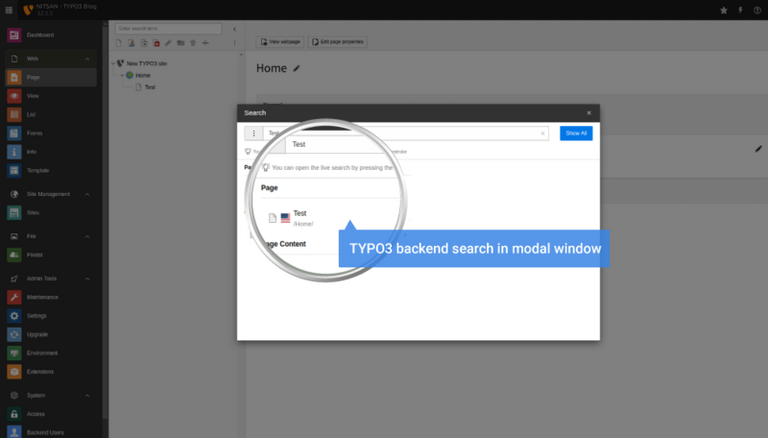Open the Settings module
This screenshot has height=438, width=768.
click(x=50, y=316)
